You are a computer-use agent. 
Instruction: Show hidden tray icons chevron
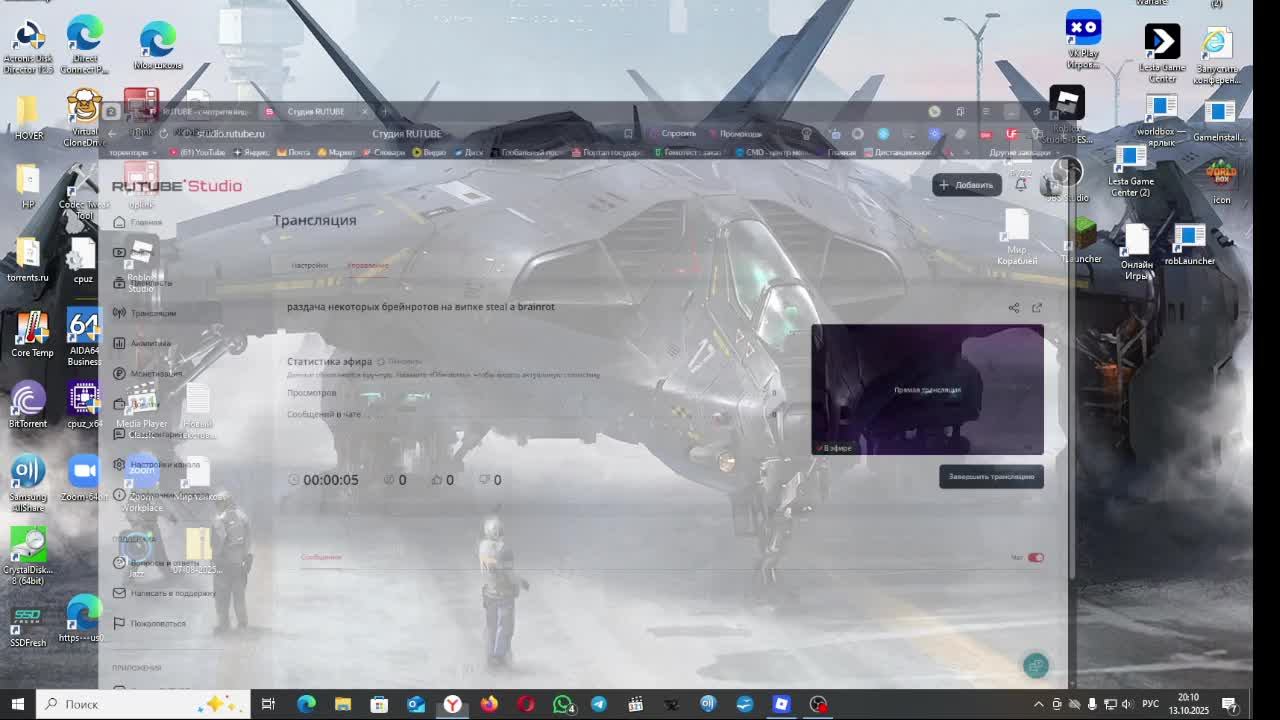click(1038, 704)
